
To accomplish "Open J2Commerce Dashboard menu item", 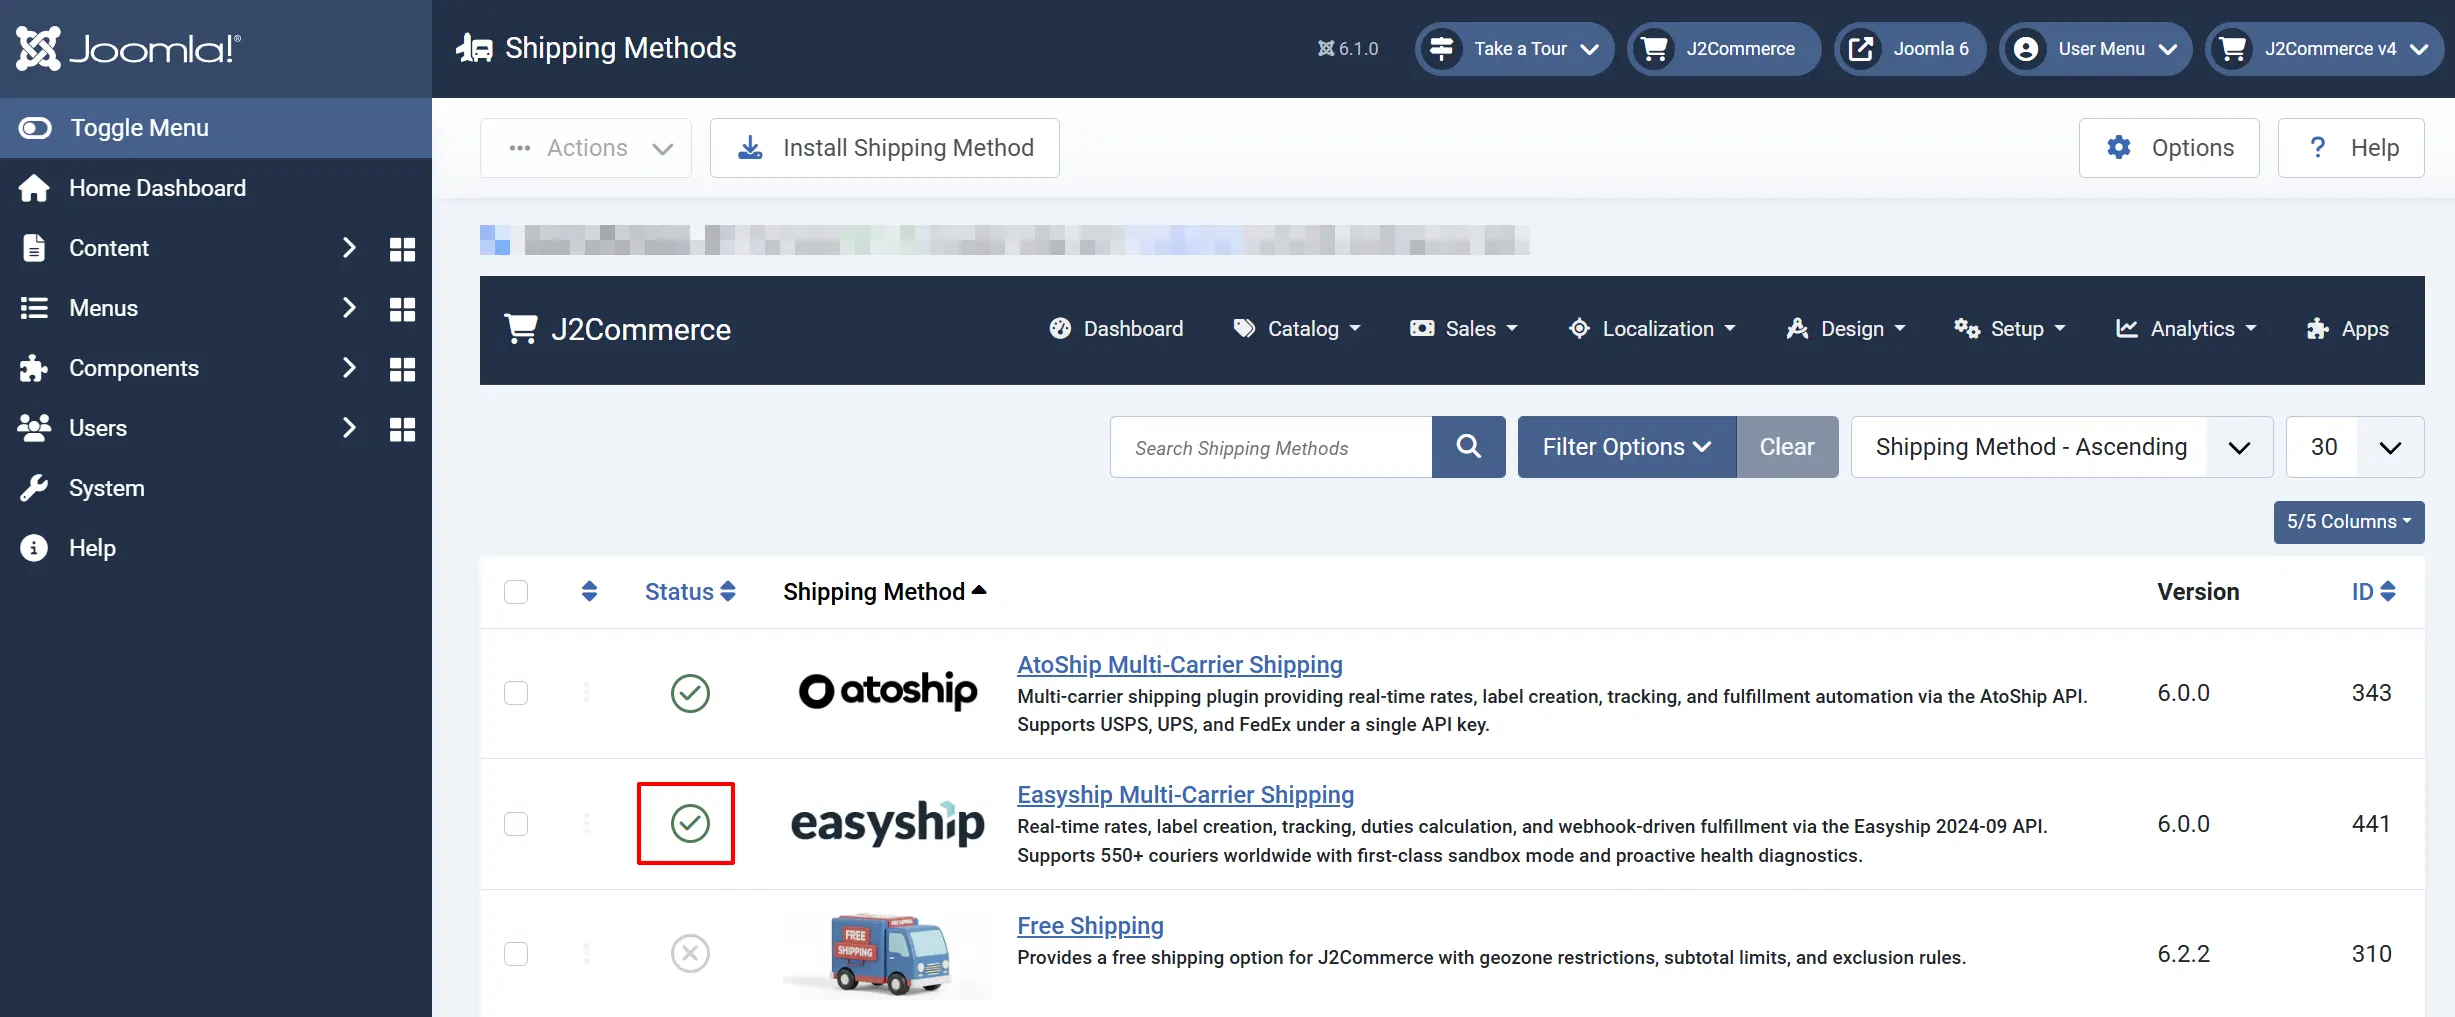I will [x=1116, y=329].
